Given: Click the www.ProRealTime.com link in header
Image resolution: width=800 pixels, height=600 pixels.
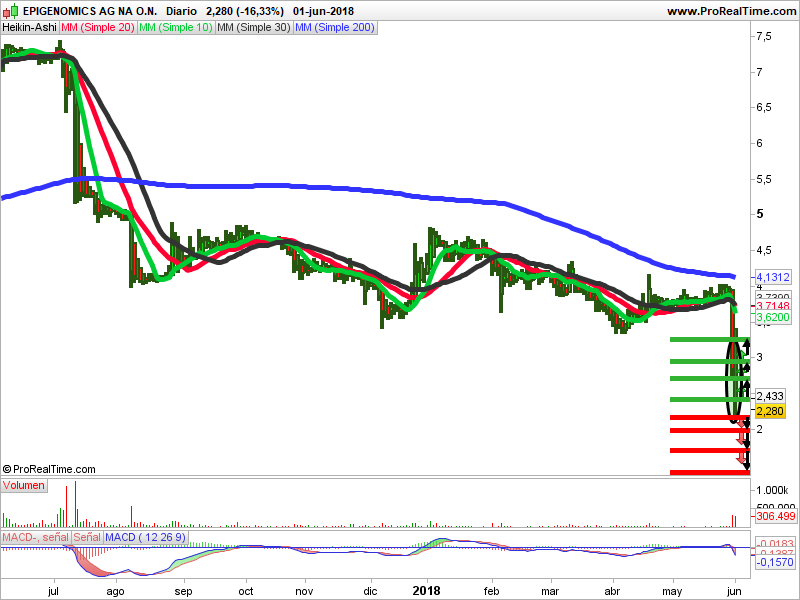Looking at the screenshot, I should click(x=731, y=11).
